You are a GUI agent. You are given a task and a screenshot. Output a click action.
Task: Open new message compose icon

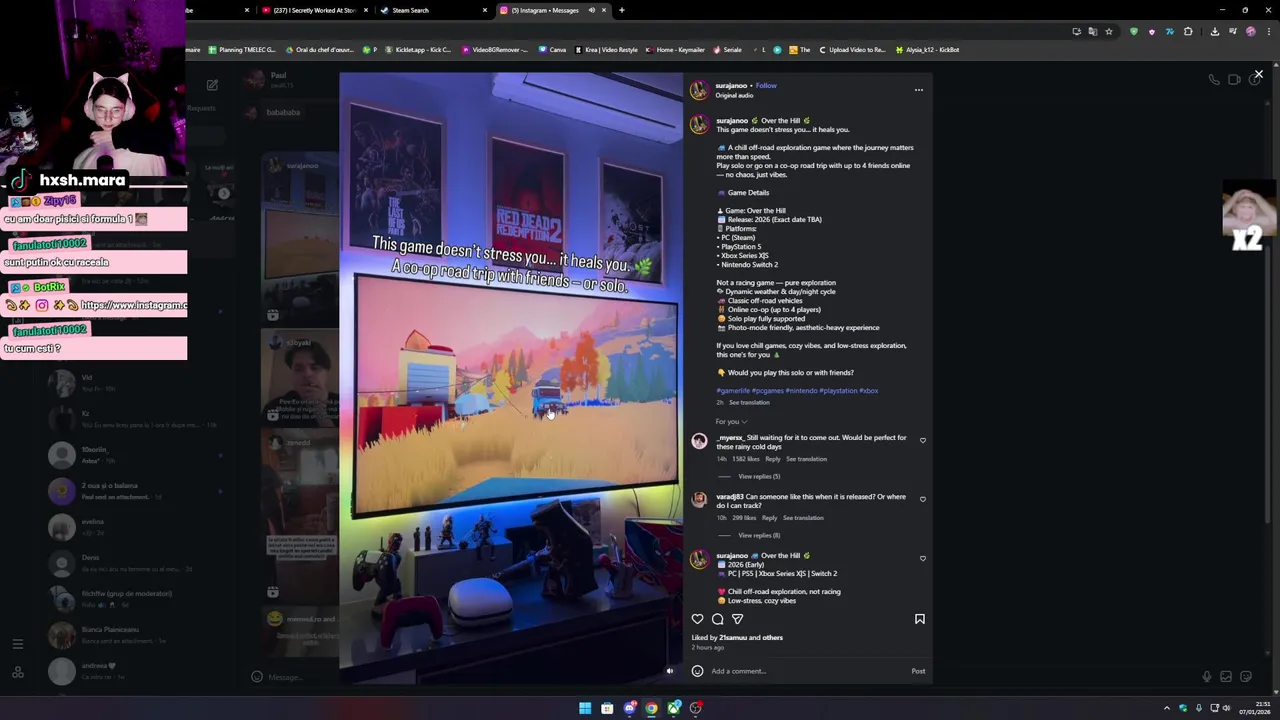212,85
